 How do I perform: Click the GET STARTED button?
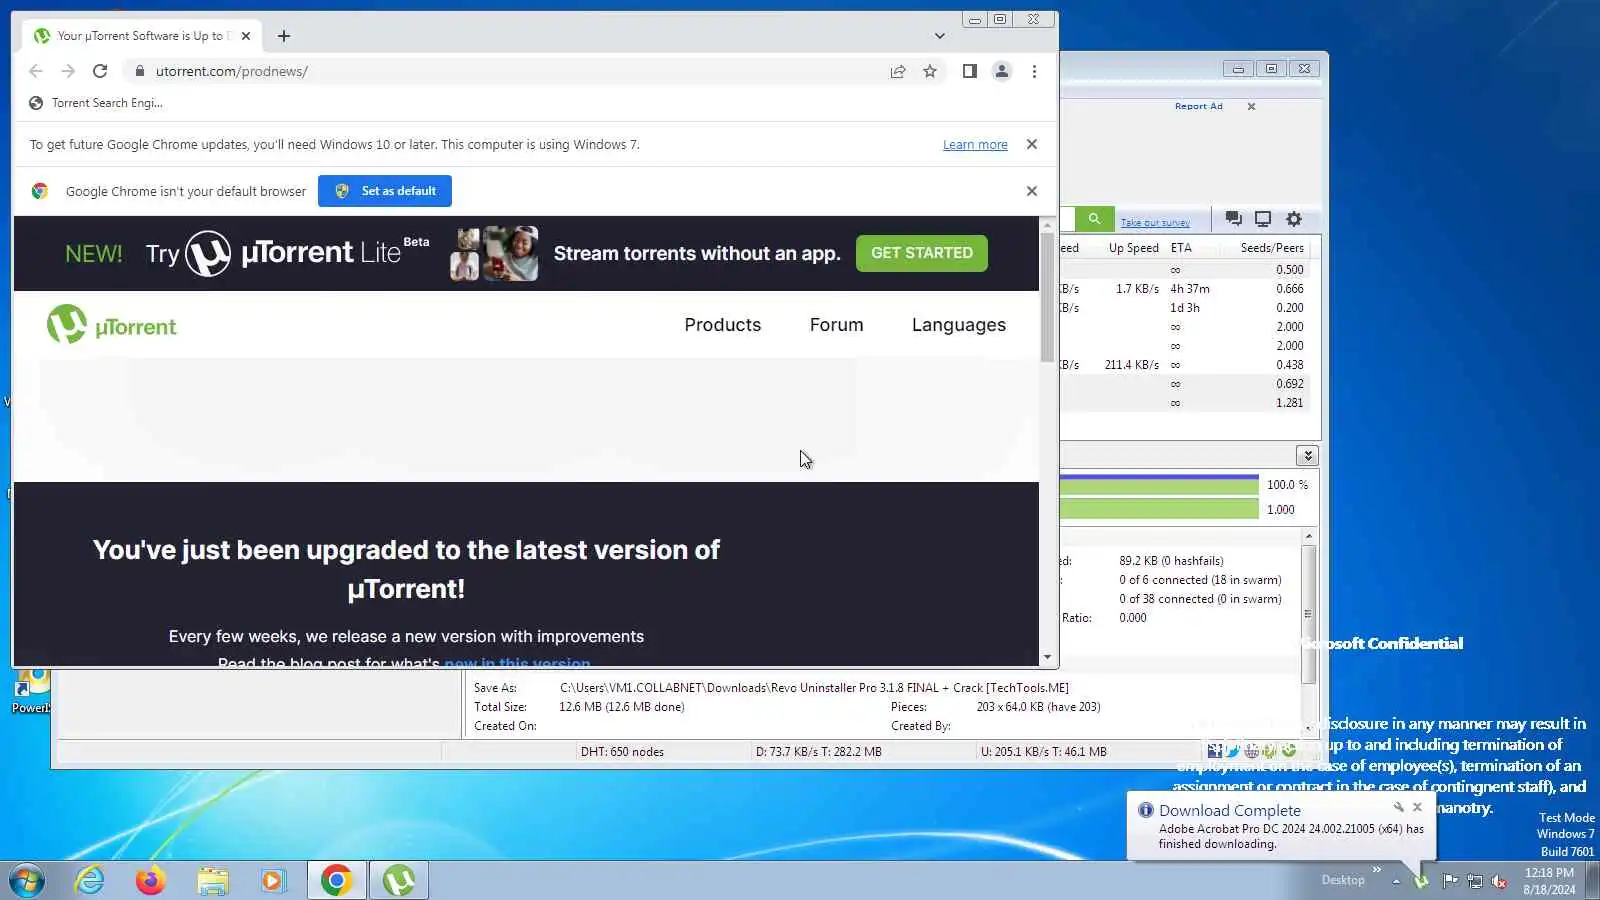922,253
